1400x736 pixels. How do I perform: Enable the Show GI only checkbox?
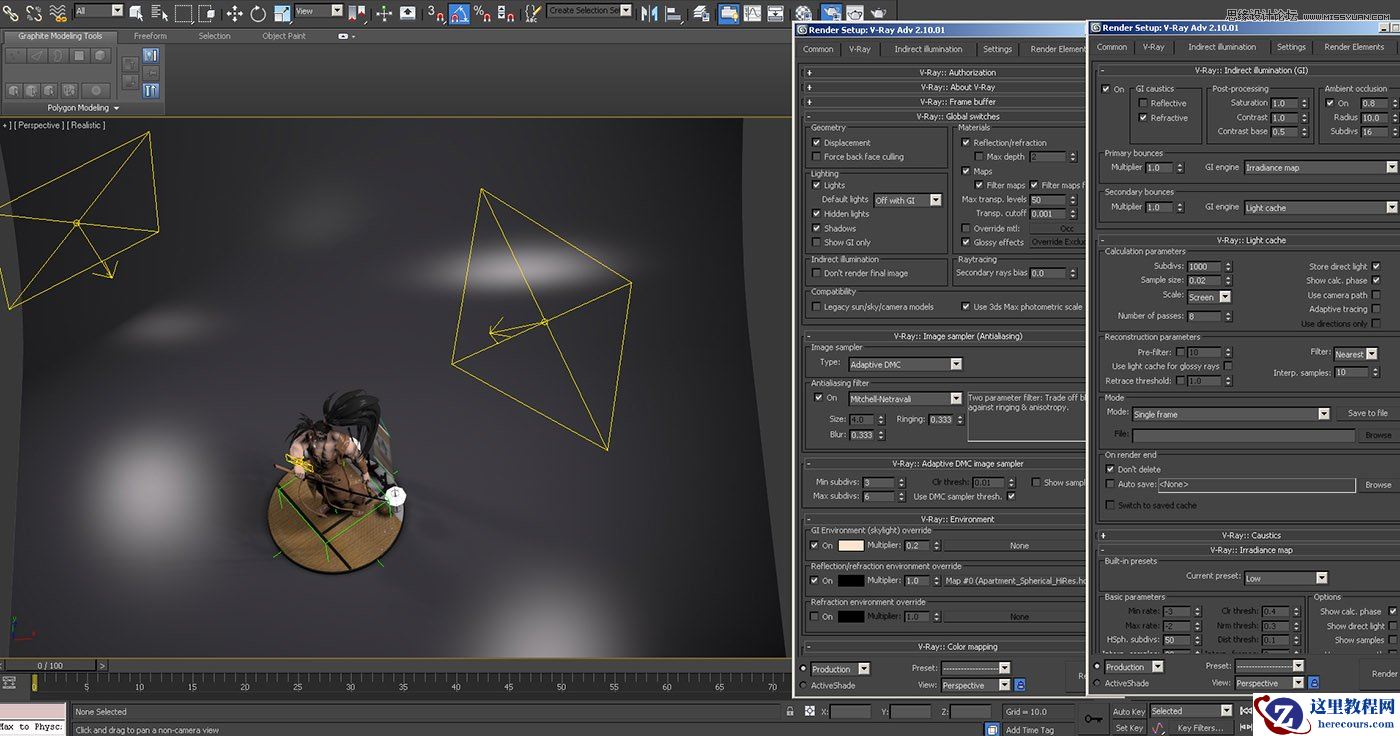click(817, 242)
